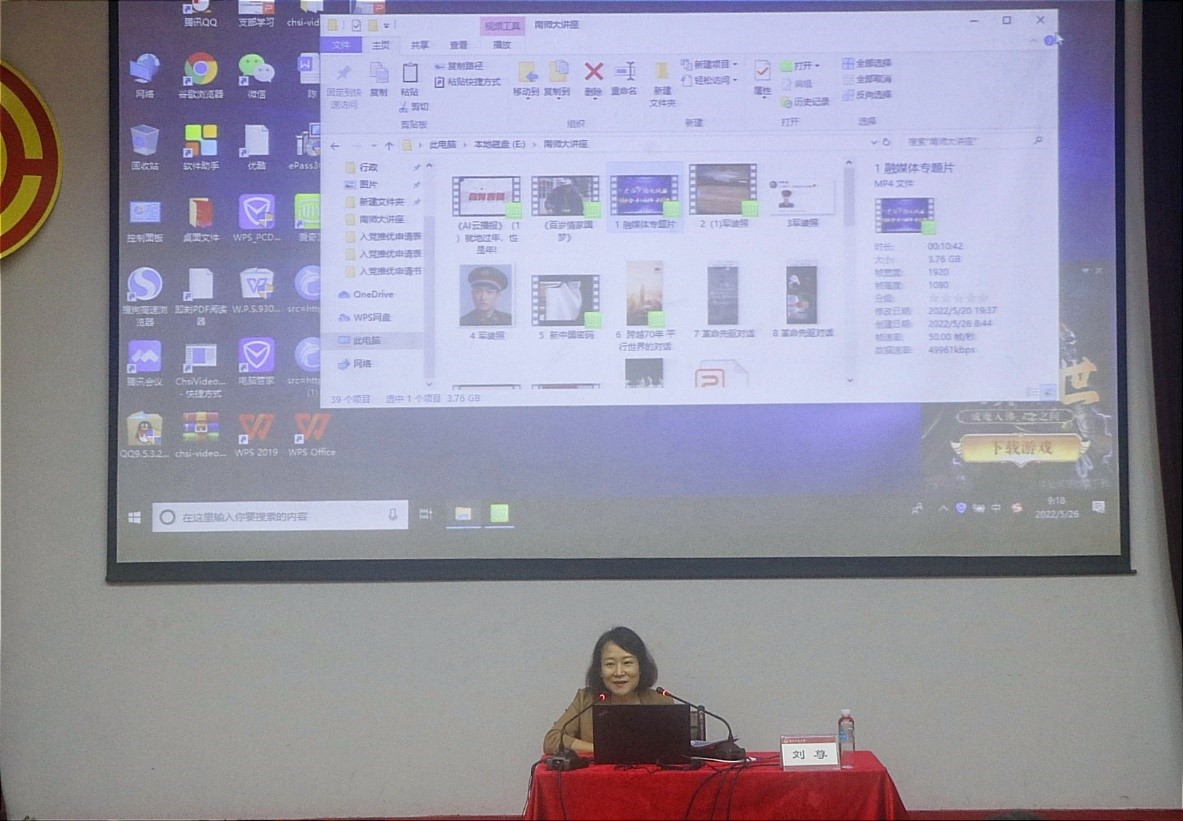
Task: Refresh the folder view in address bar
Action: [886, 142]
